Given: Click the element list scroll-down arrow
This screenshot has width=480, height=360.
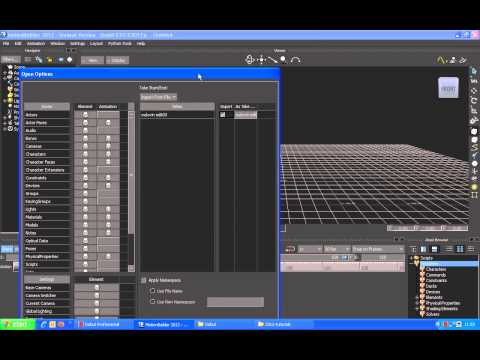Looking at the screenshot, I should point(131,268).
